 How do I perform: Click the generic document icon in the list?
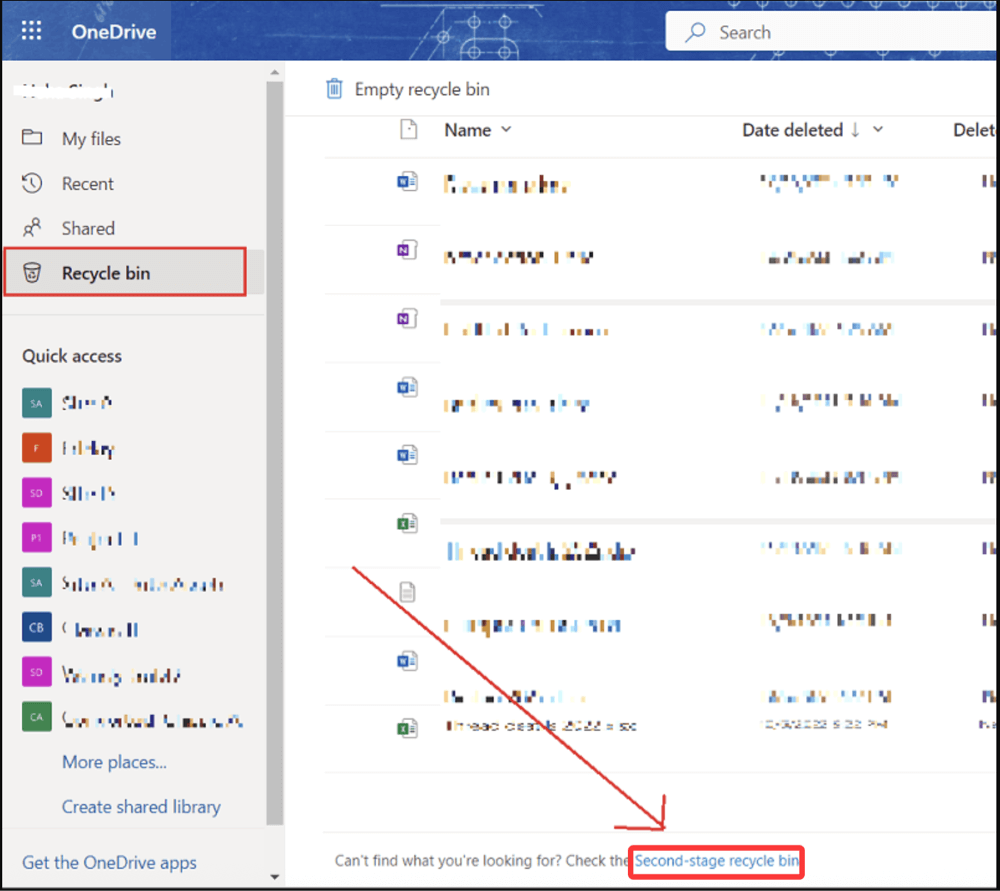407,591
